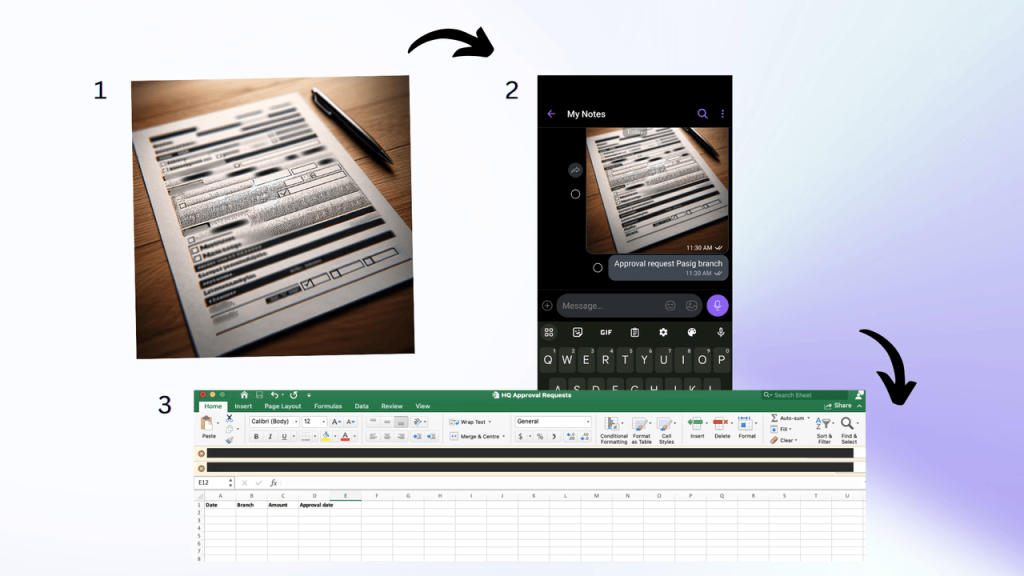The image size is (1024, 576).
Task: Tap the back arrow in My Notes
Action: tap(551, 114)
